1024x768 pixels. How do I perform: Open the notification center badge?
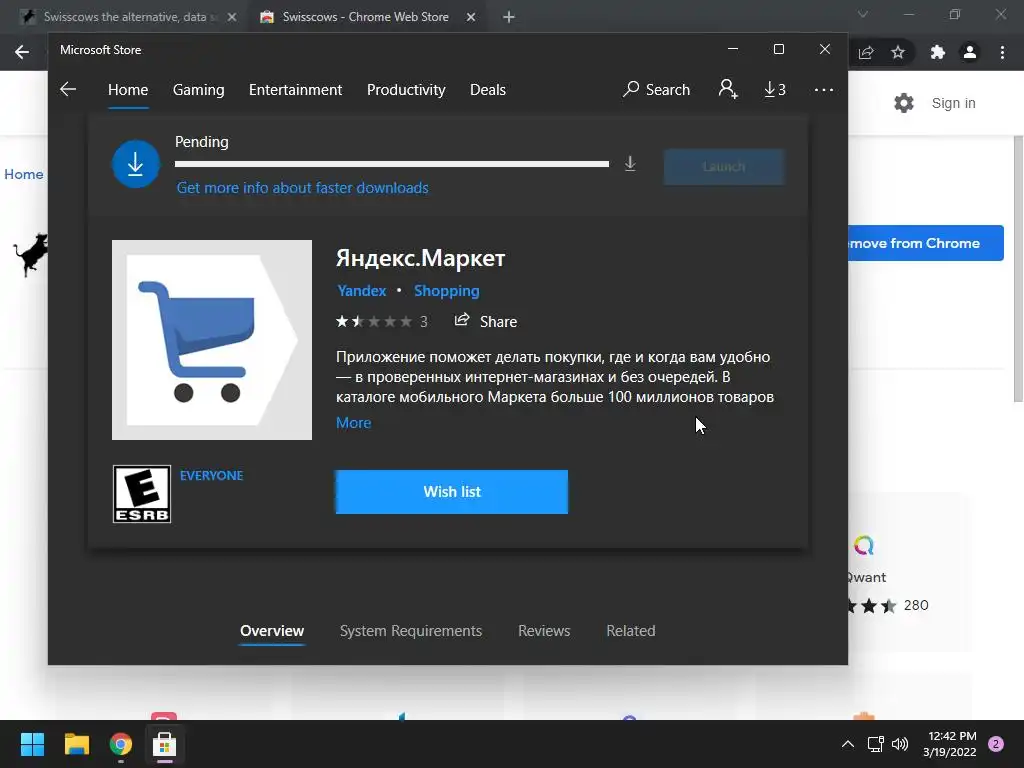[996, 744]
